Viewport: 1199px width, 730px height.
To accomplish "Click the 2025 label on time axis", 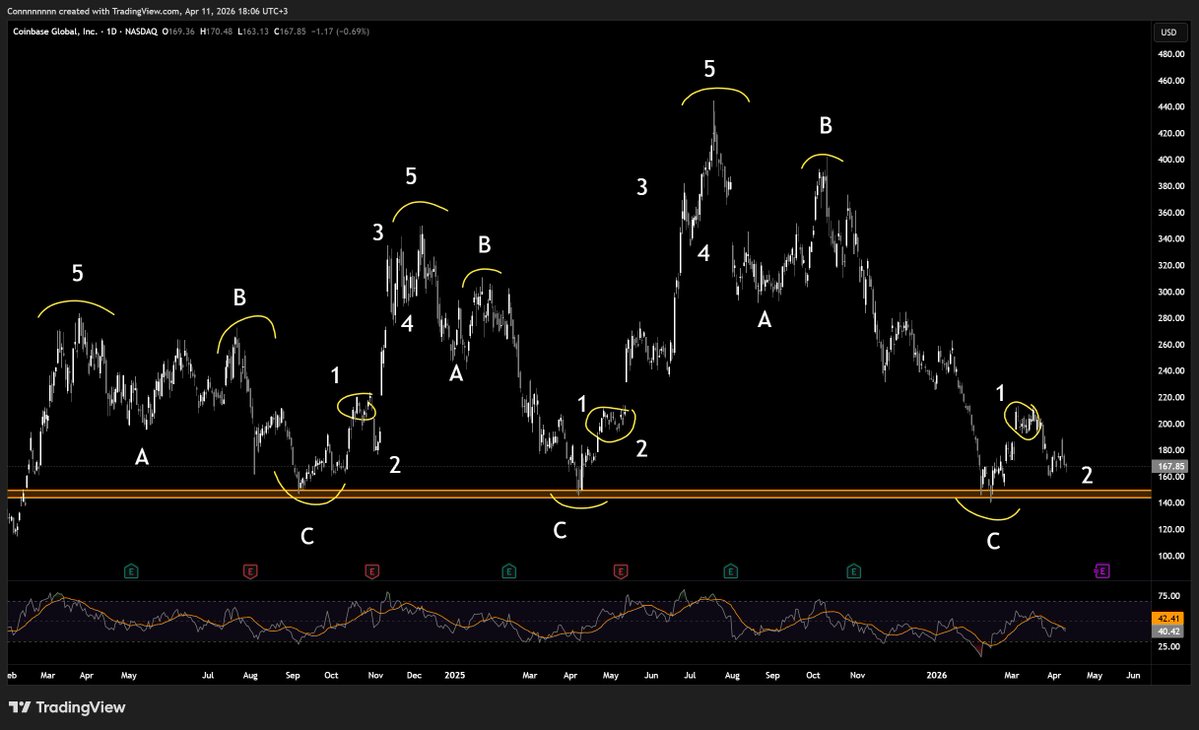I will 454,675.
